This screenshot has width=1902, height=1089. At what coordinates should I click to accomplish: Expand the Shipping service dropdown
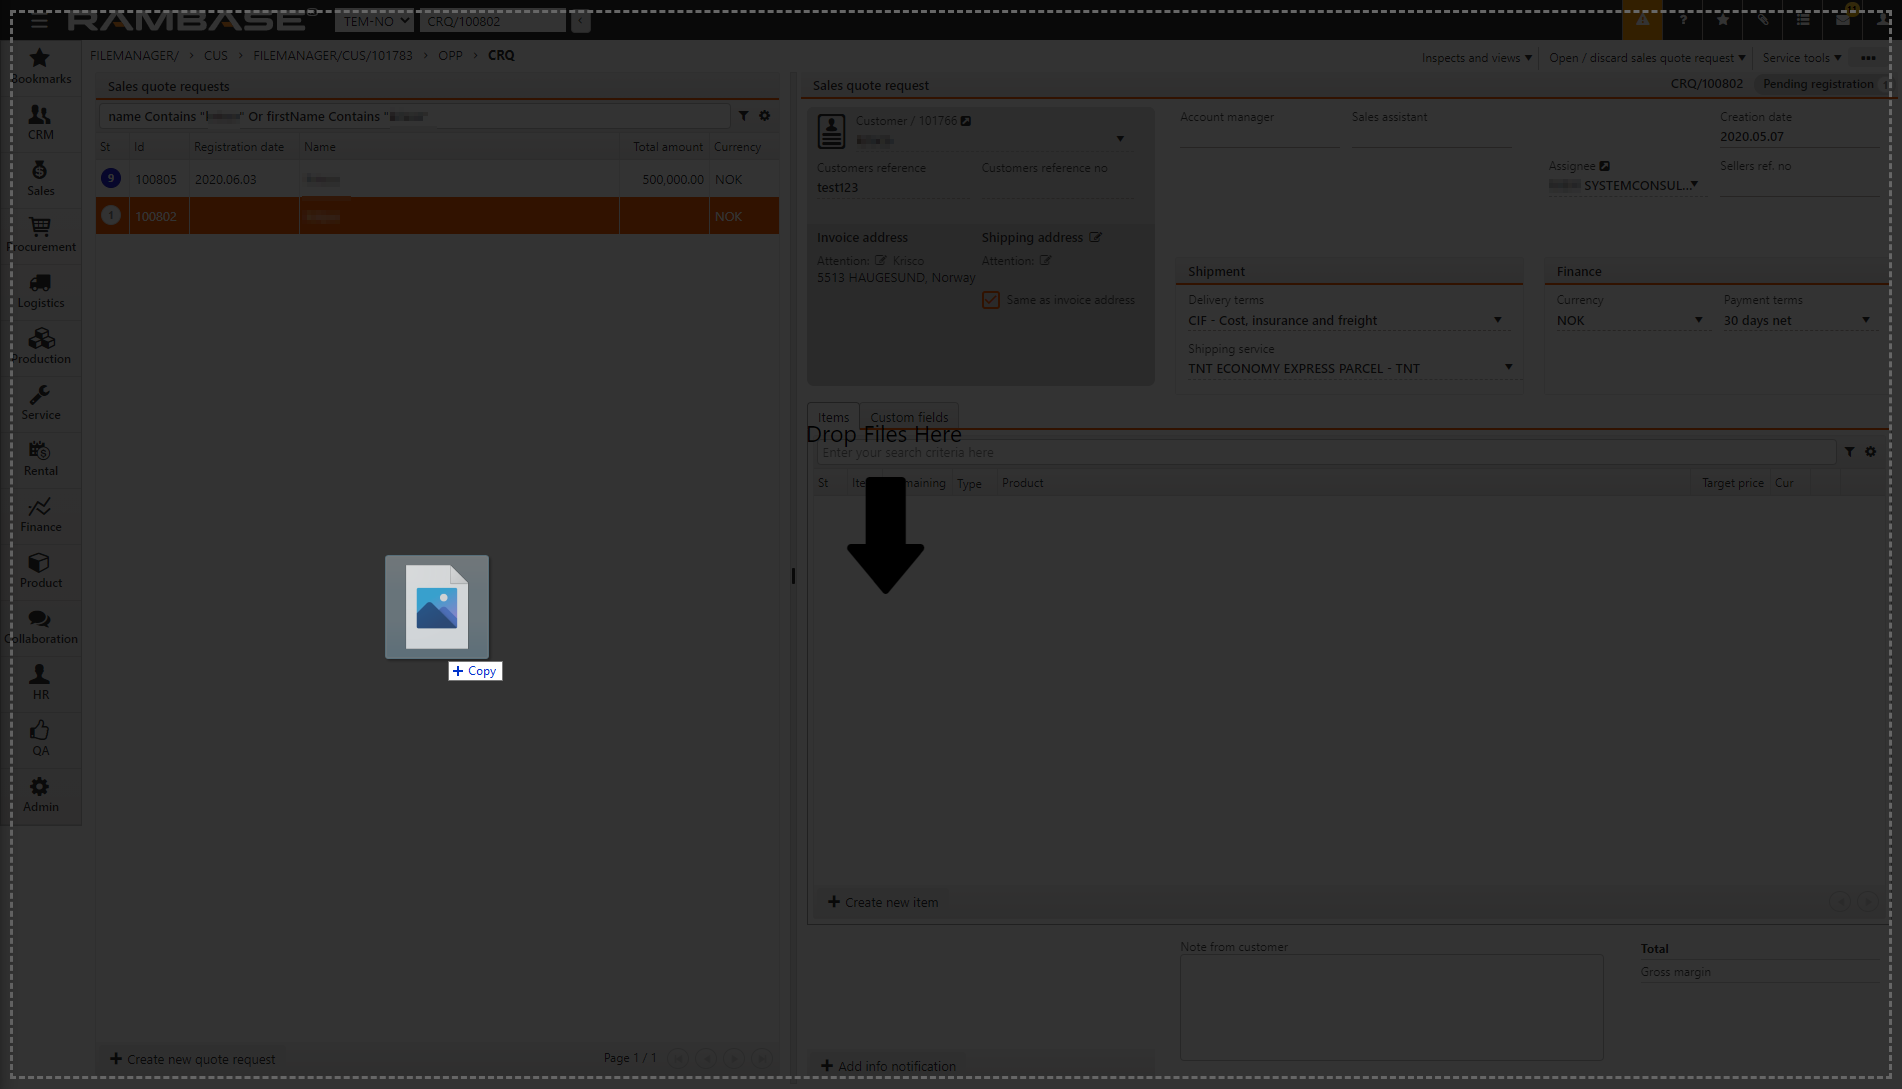click(1508, 368)
